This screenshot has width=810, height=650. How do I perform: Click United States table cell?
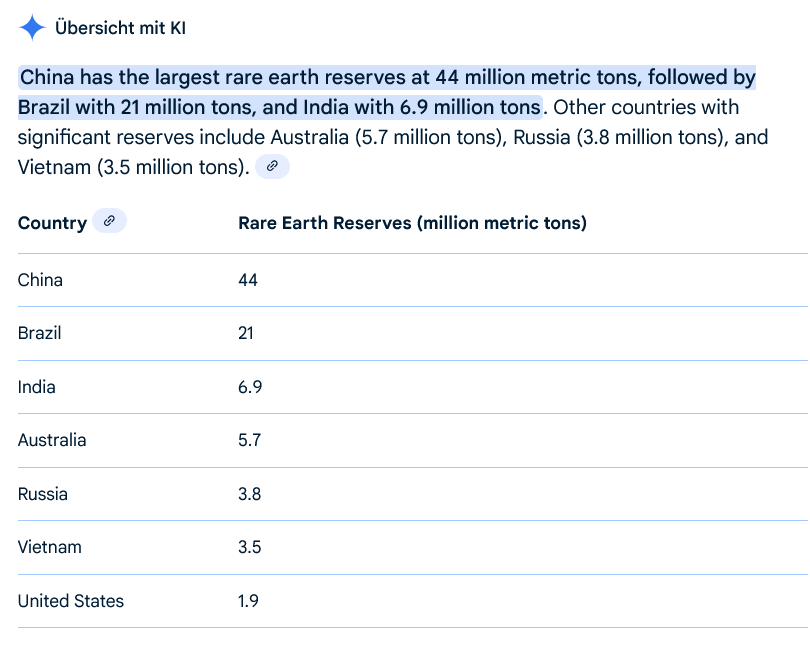[71, 601]
